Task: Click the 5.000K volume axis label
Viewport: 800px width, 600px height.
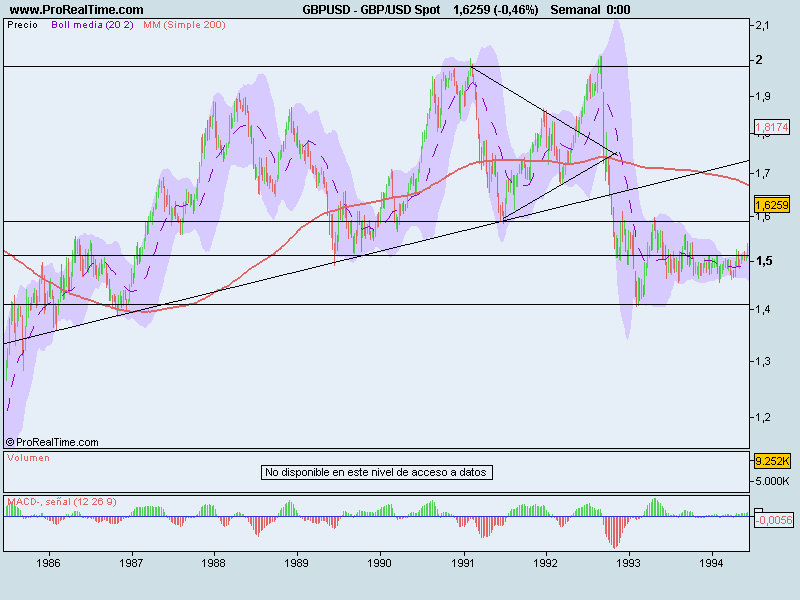Action: (772, 481)
